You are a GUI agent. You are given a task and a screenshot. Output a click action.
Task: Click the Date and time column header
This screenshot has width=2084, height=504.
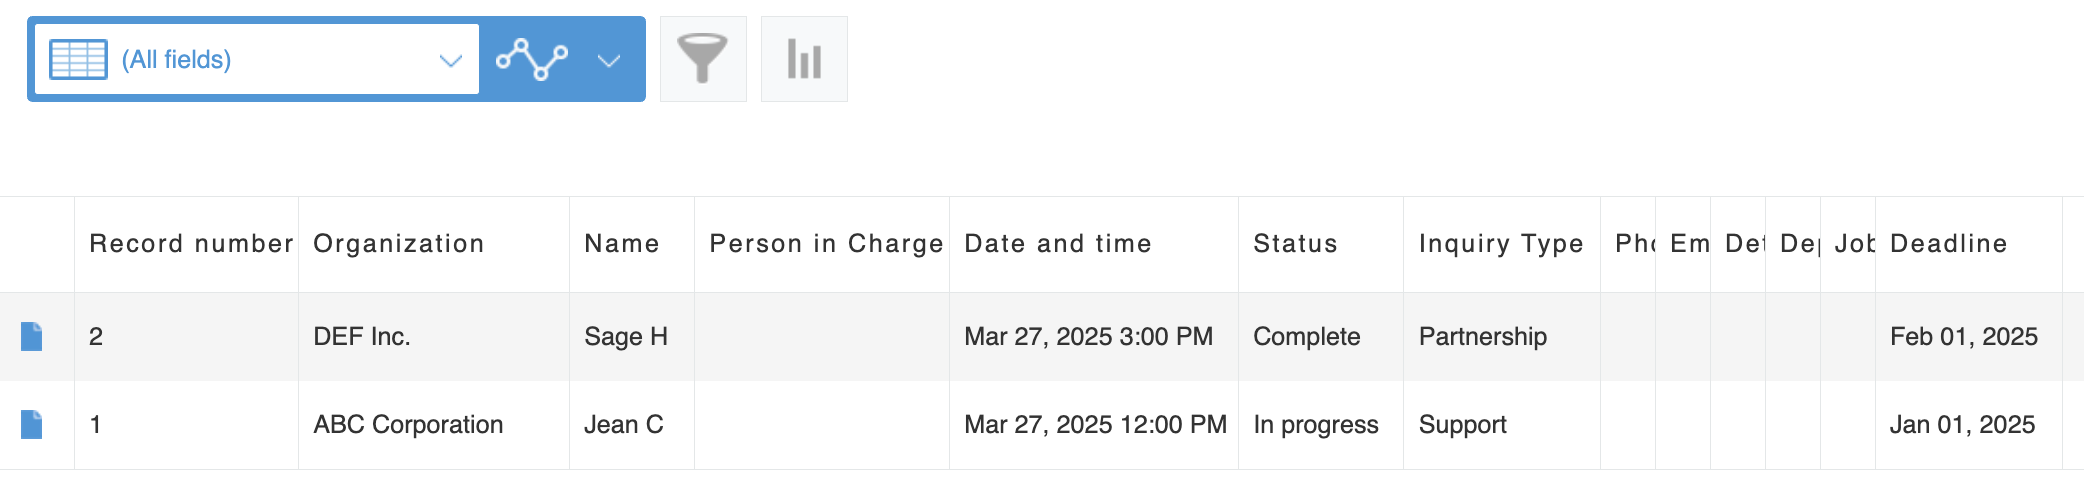point(1057,244)
